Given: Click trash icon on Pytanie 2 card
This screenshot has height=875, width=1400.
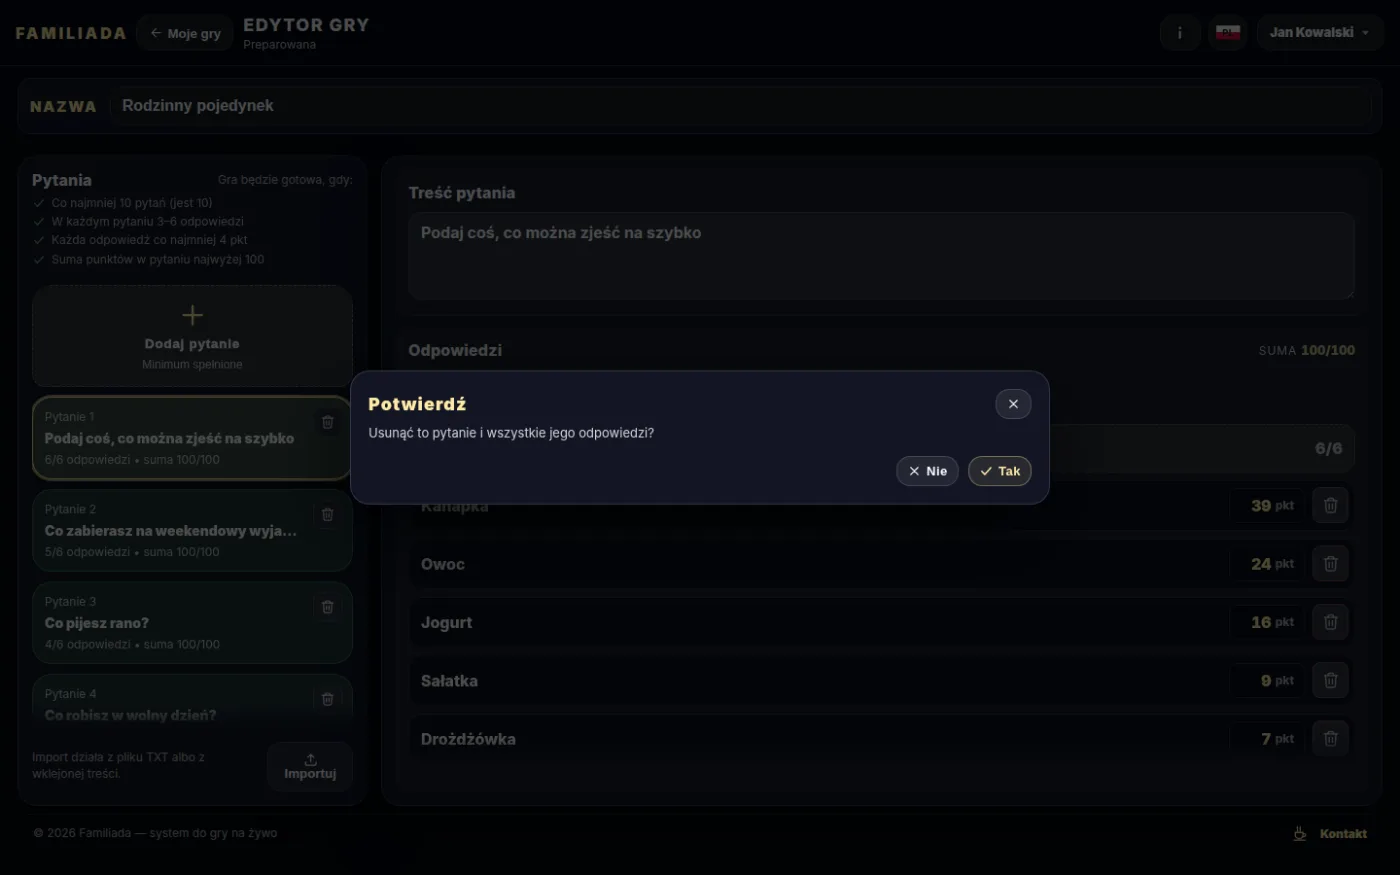Looking at the screenshot, I should pyautogui.click(x=327, y=514).
